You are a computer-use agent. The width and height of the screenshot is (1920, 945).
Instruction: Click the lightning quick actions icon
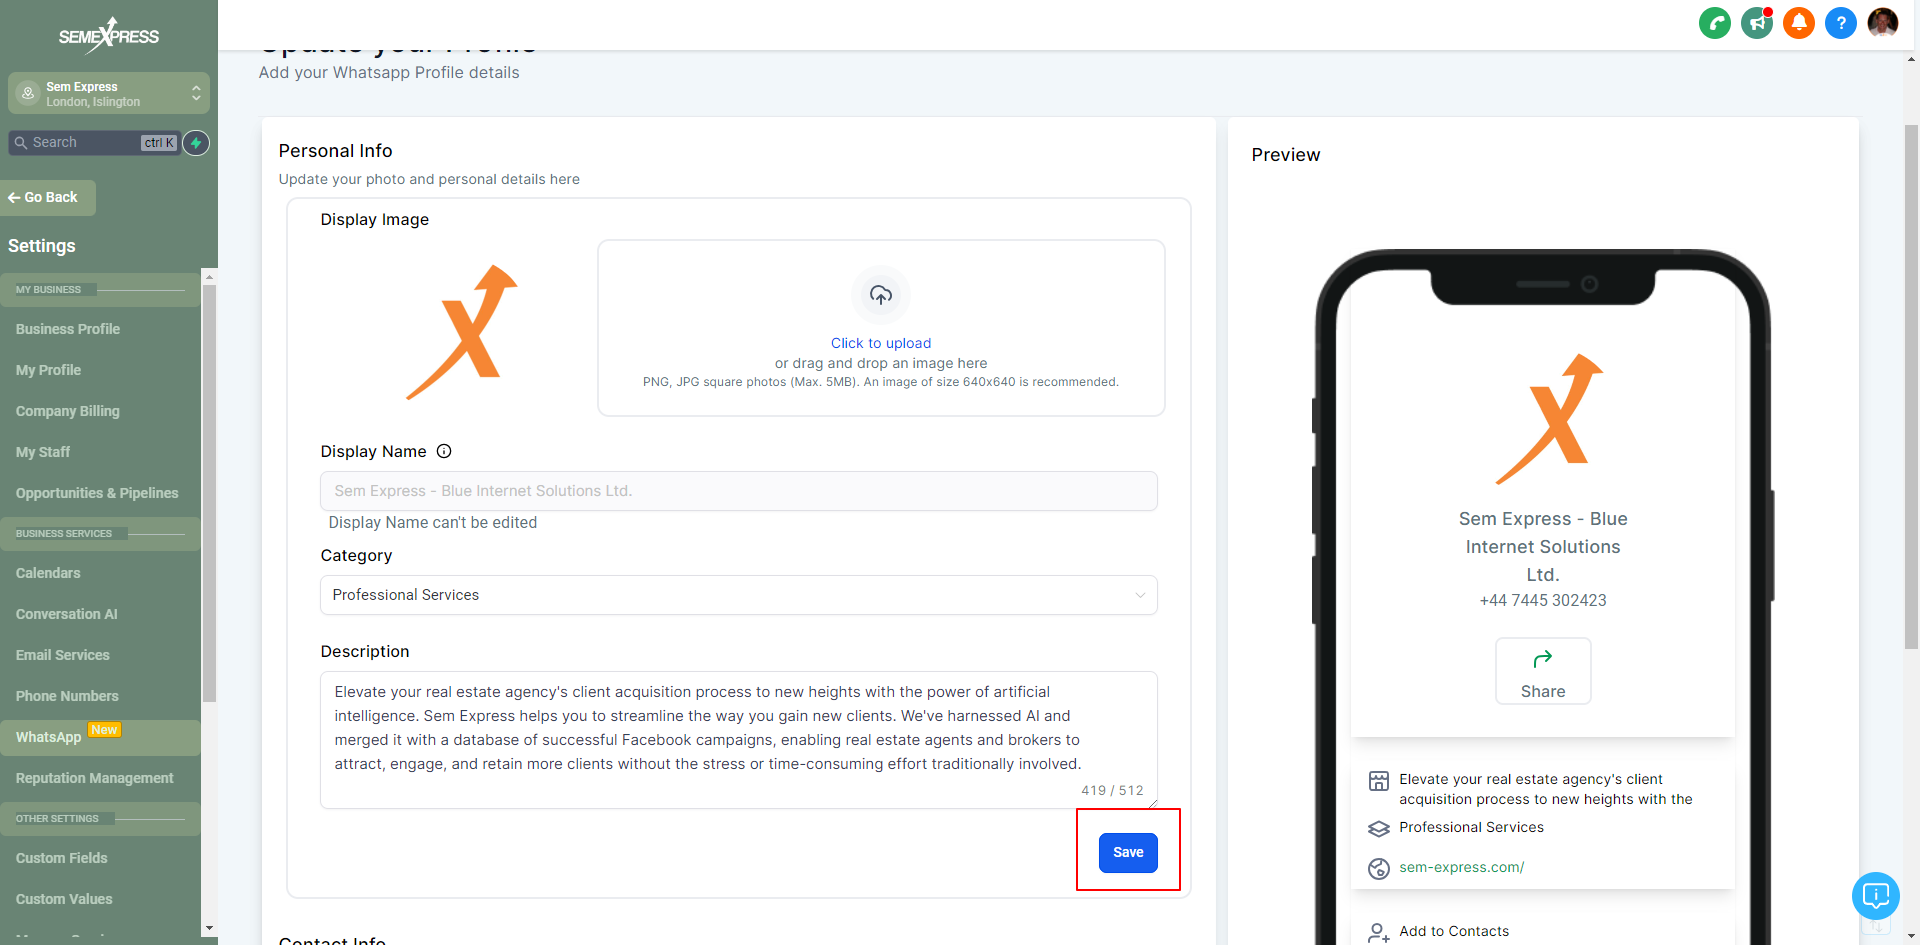coord(197,143)
